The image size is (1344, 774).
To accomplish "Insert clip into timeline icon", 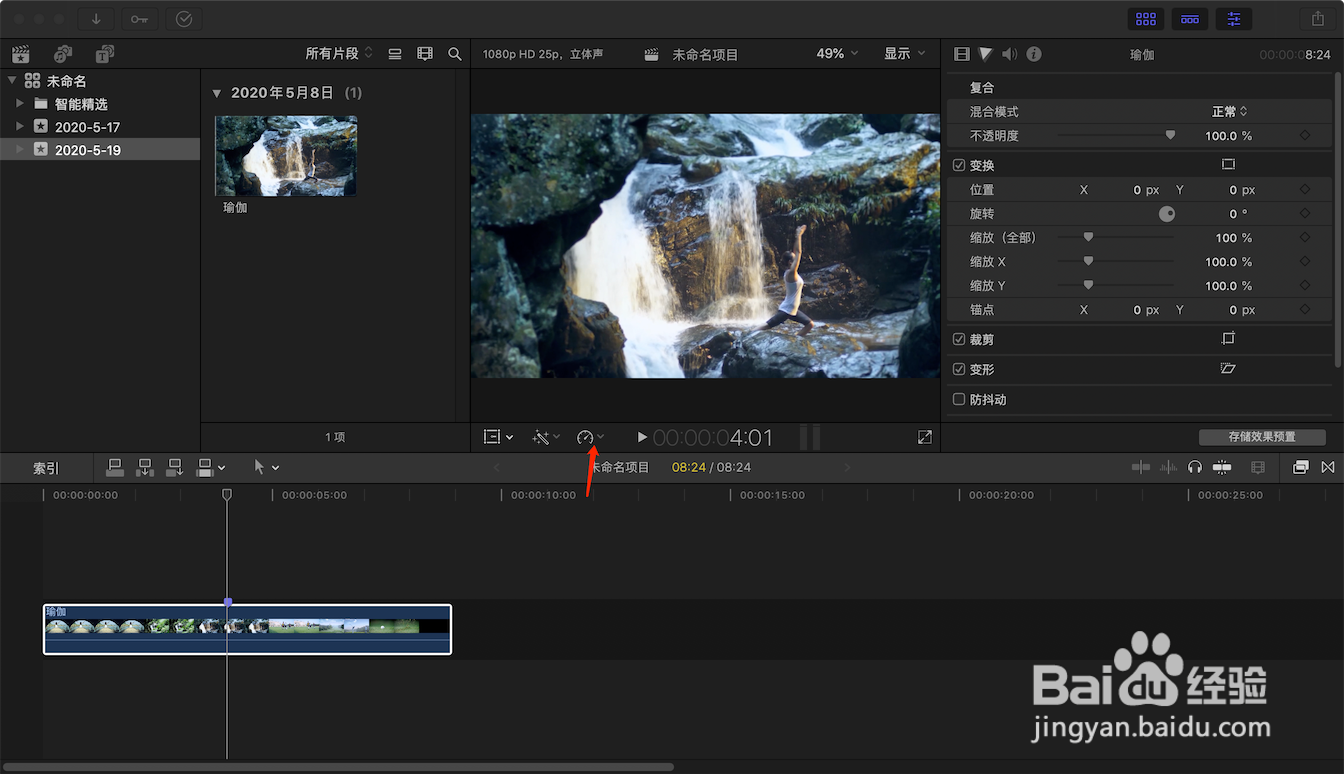I will (145, 467).
